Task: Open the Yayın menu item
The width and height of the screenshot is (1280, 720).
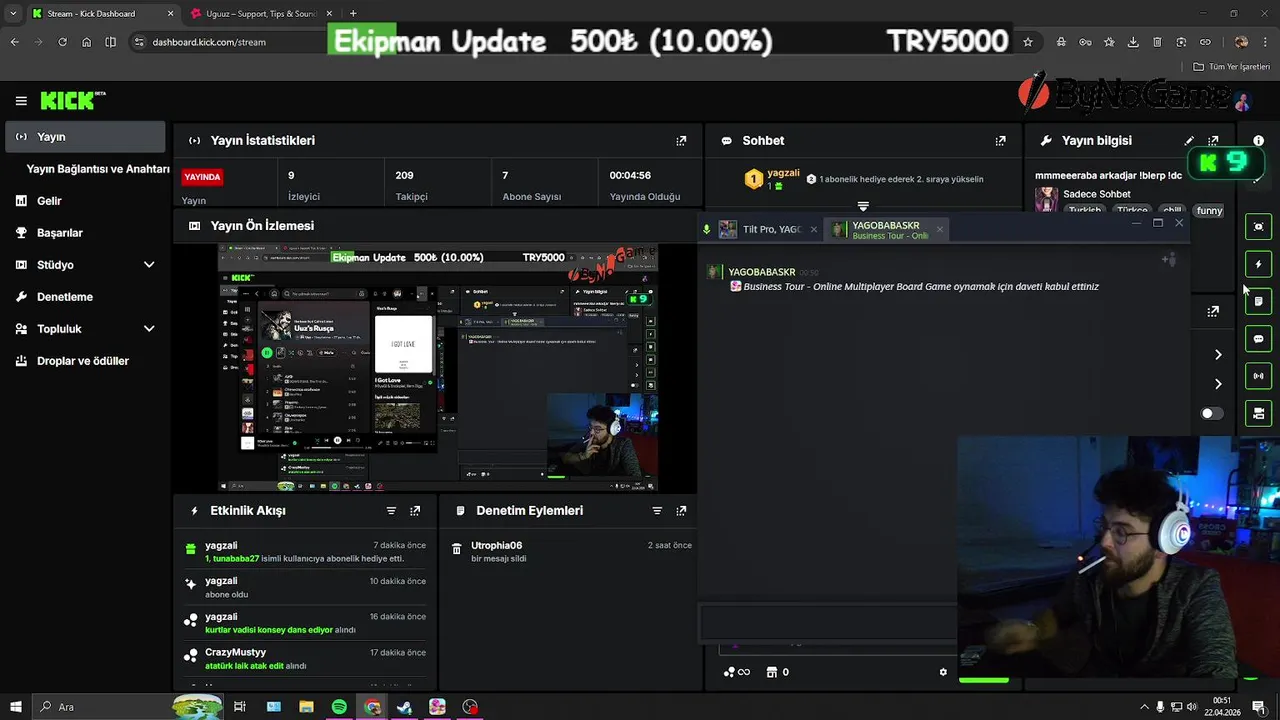Action: click(85, 137)
